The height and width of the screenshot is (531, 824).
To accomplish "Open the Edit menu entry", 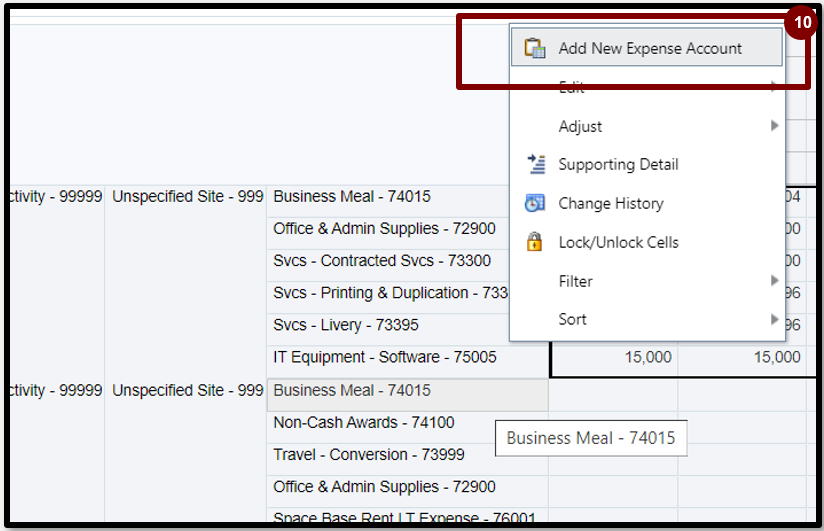I will pos(571,88).
